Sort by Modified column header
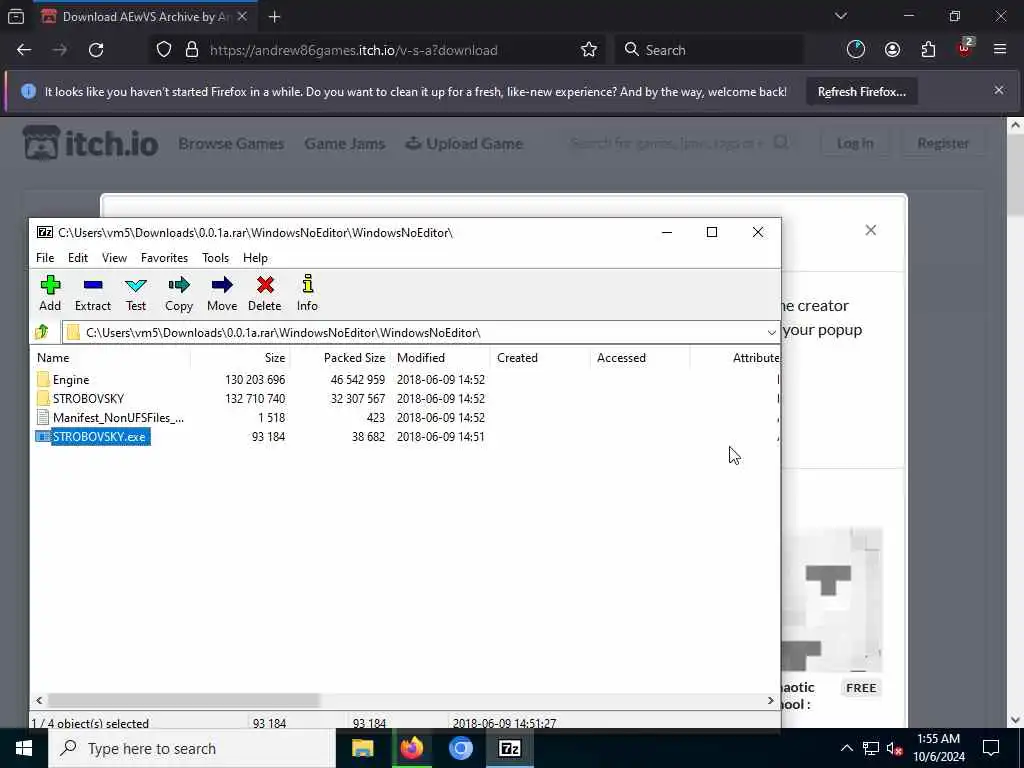Viewport: 1024px width, 768px height. coord(440,358)
